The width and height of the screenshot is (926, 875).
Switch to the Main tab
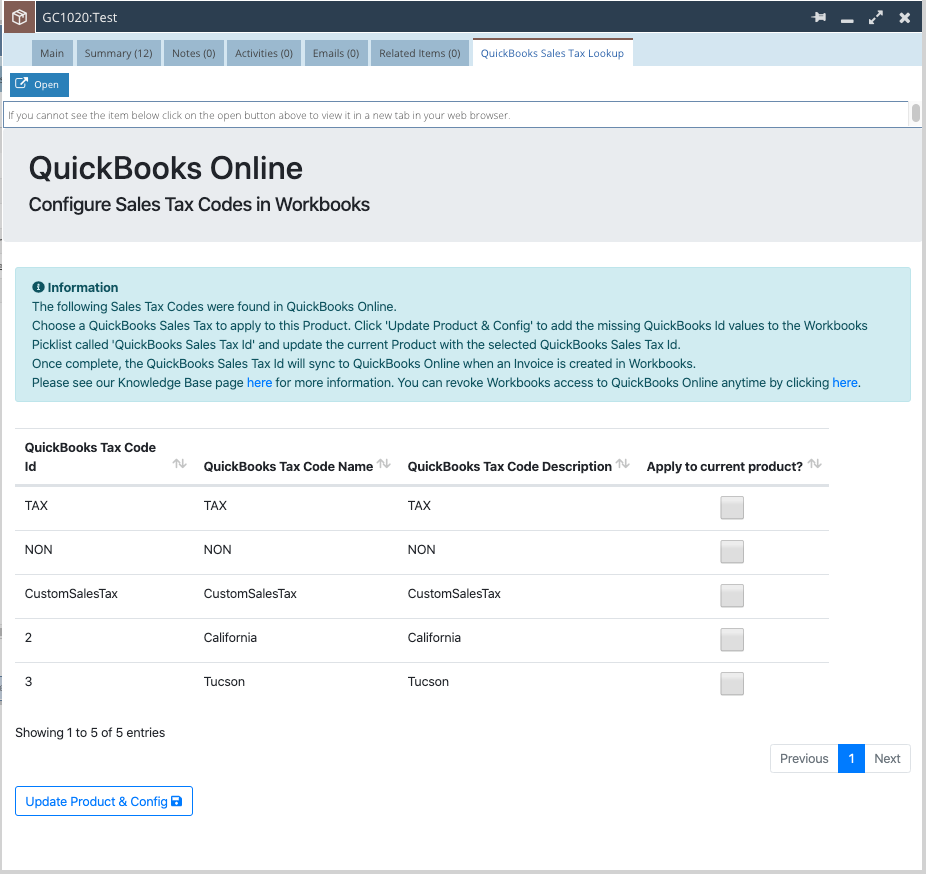click(x=52, y=53)
